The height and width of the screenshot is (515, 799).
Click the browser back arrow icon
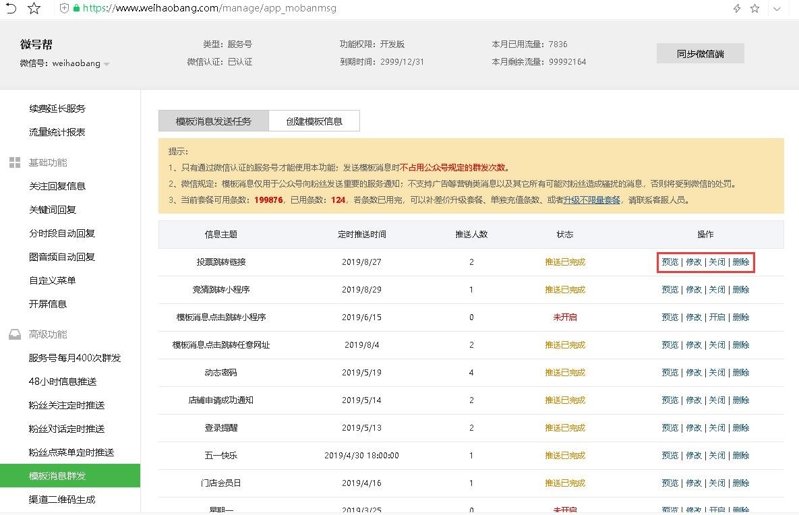click(11, 8)
